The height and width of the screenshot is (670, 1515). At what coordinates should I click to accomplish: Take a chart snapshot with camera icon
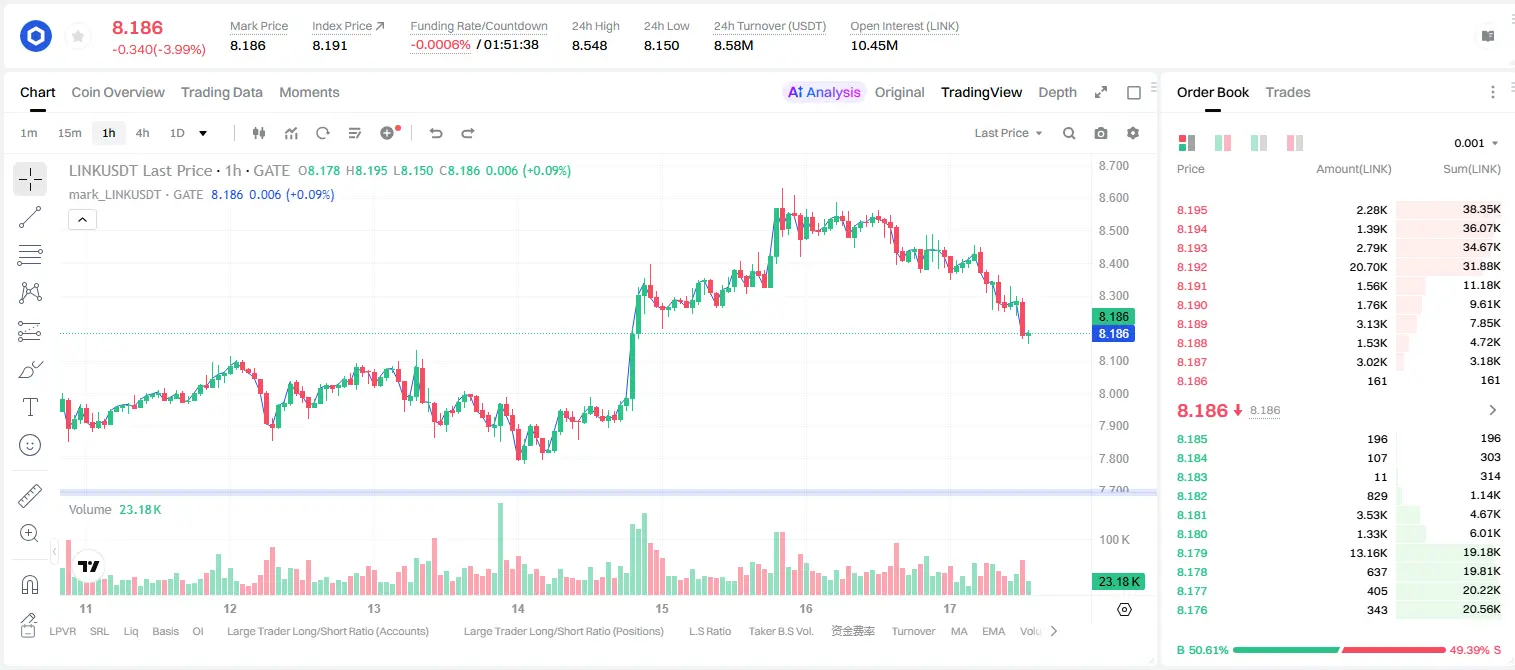pyautogui.click(x=1101, y=133)
